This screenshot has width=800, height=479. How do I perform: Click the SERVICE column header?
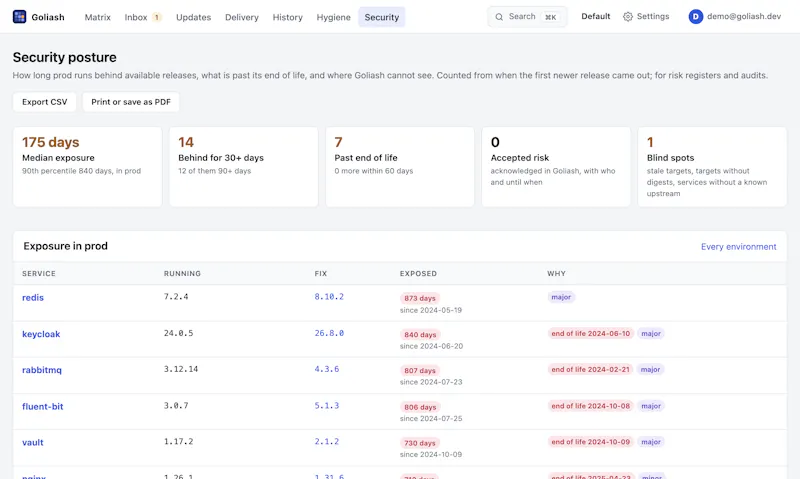[39, 273]
